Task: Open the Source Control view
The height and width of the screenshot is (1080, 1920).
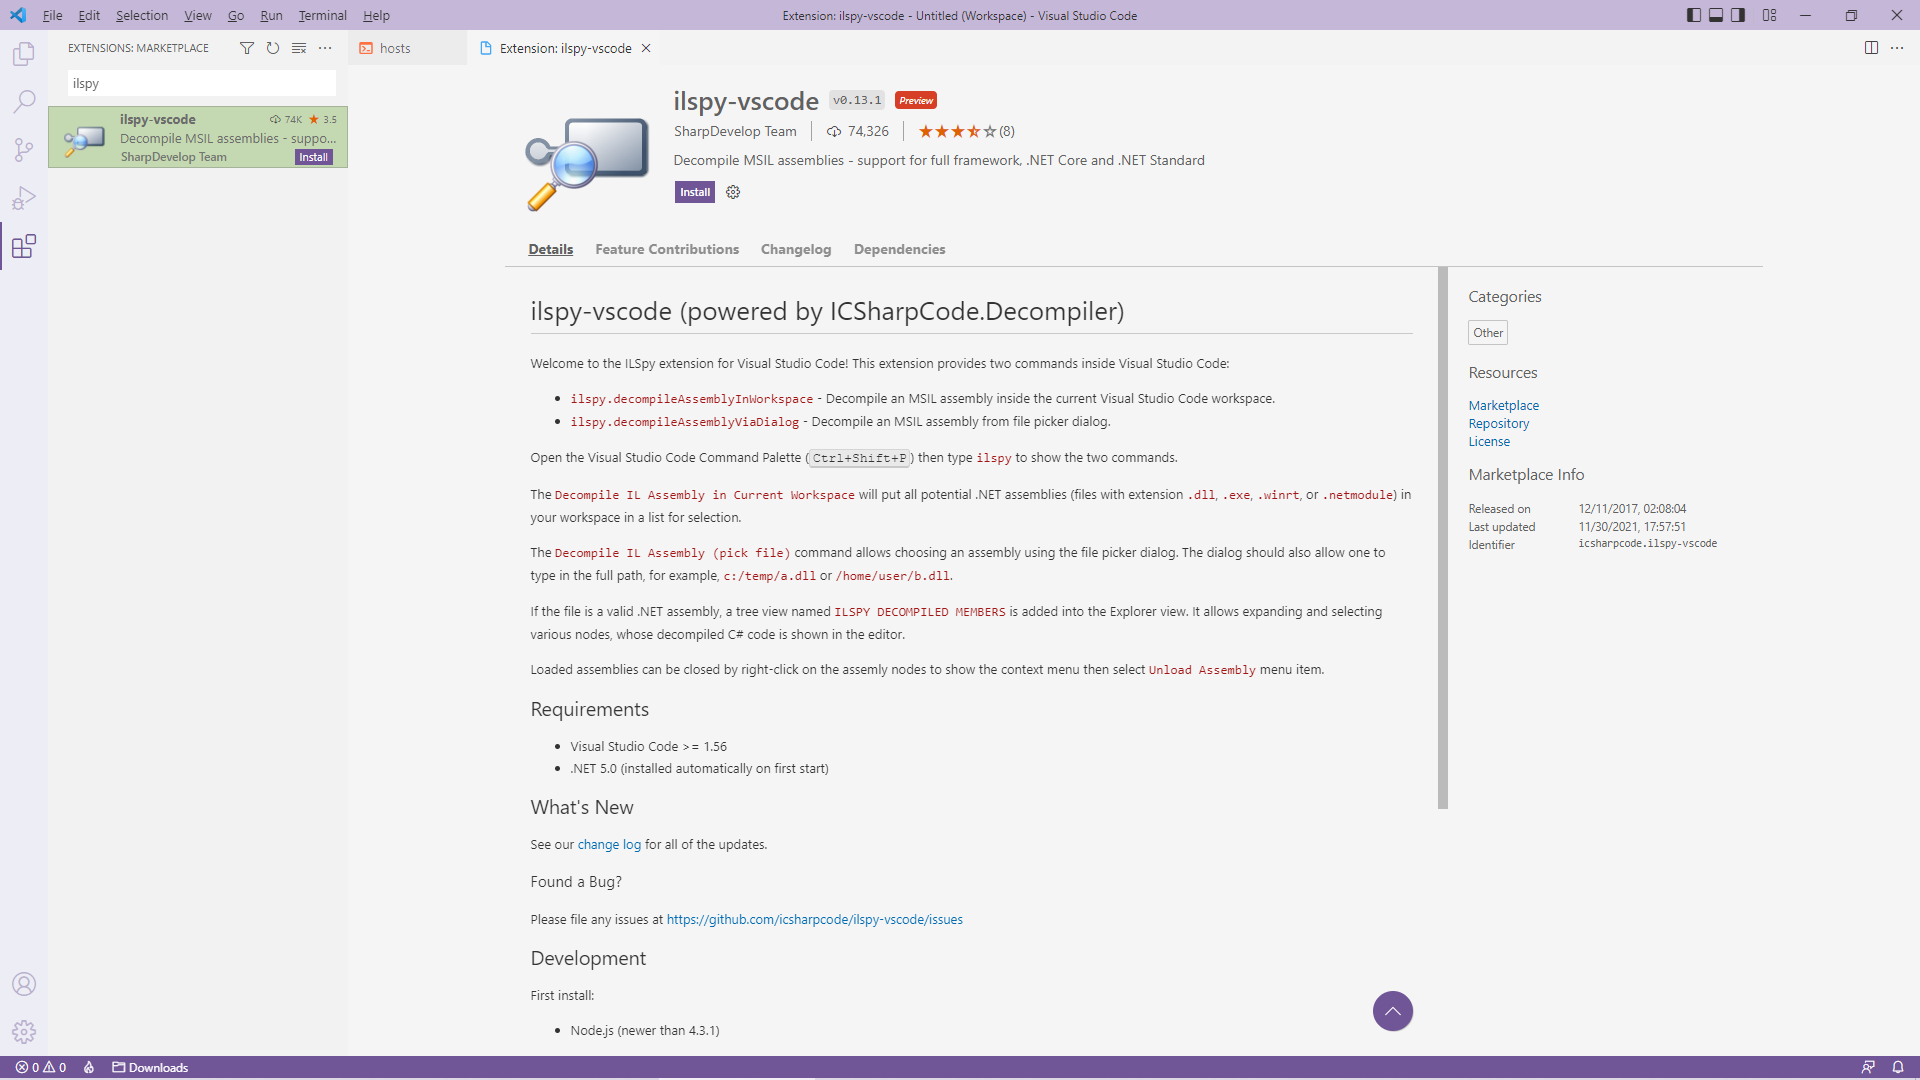Action: 24,150
